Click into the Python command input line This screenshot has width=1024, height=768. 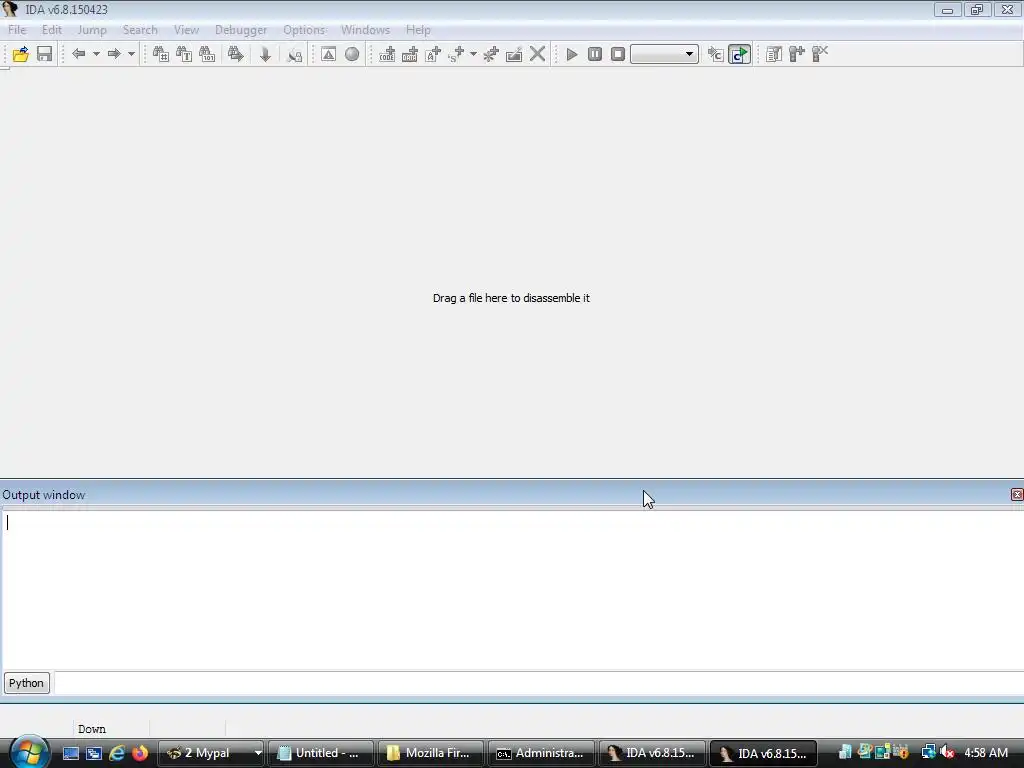[539, 683]
